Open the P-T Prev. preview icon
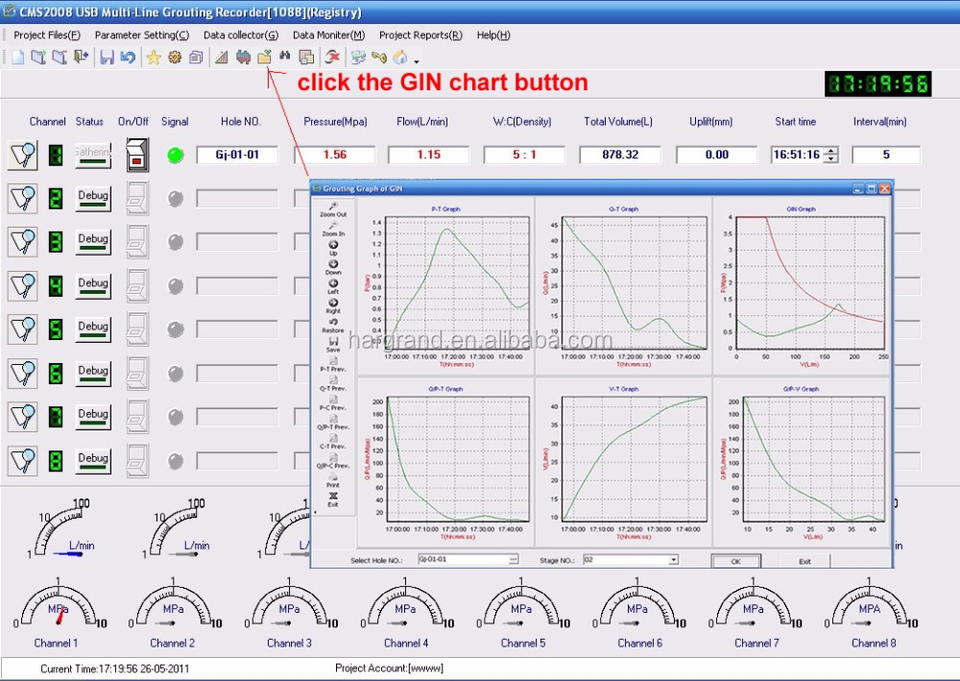The image size is (960, 681). point(333,363)
